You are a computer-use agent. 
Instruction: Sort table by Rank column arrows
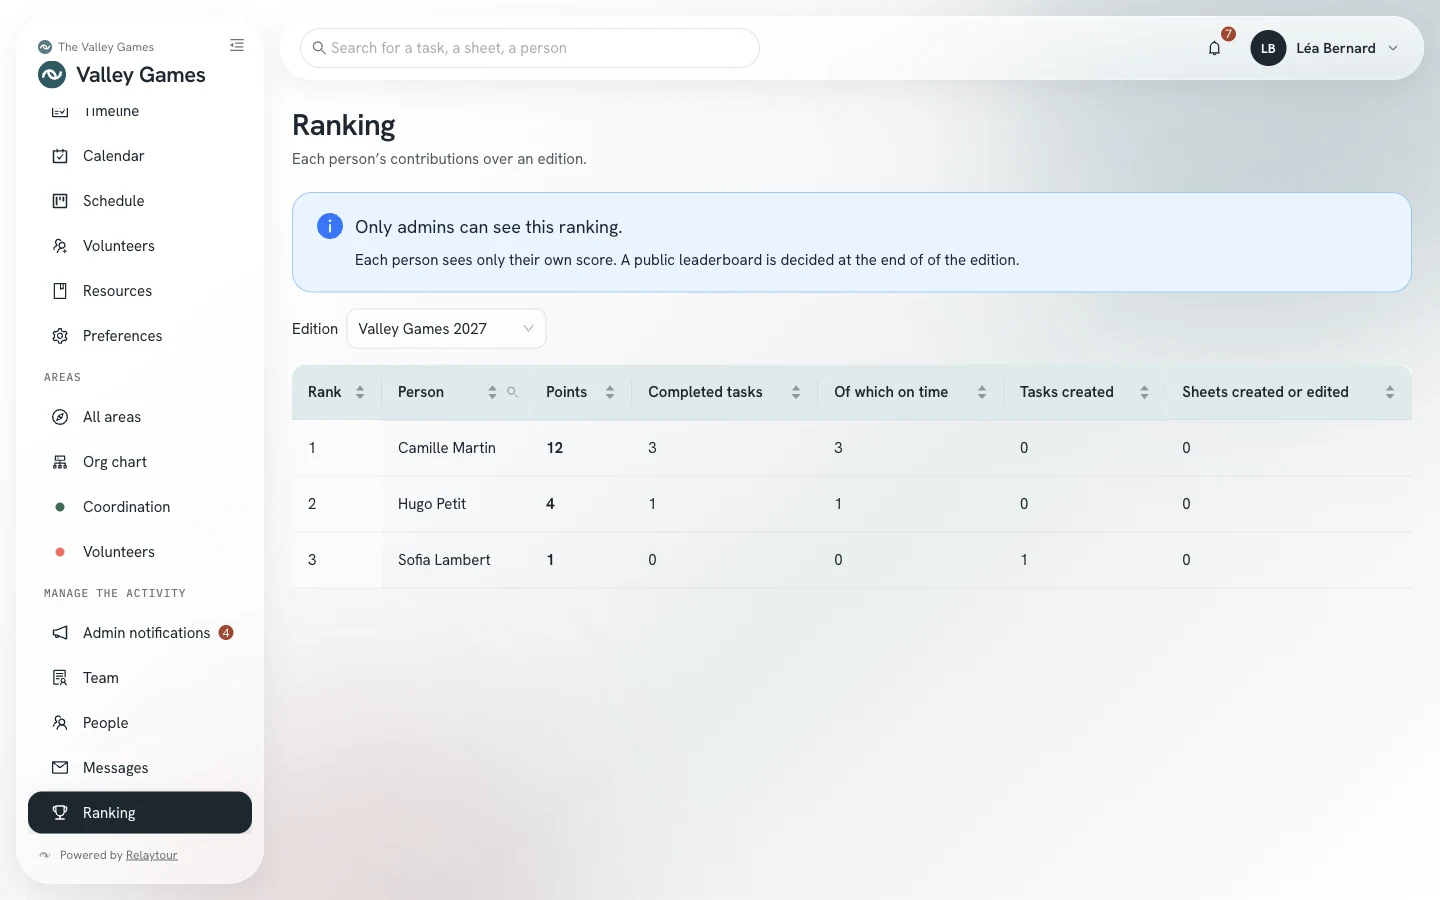click(x=360, y=392)
